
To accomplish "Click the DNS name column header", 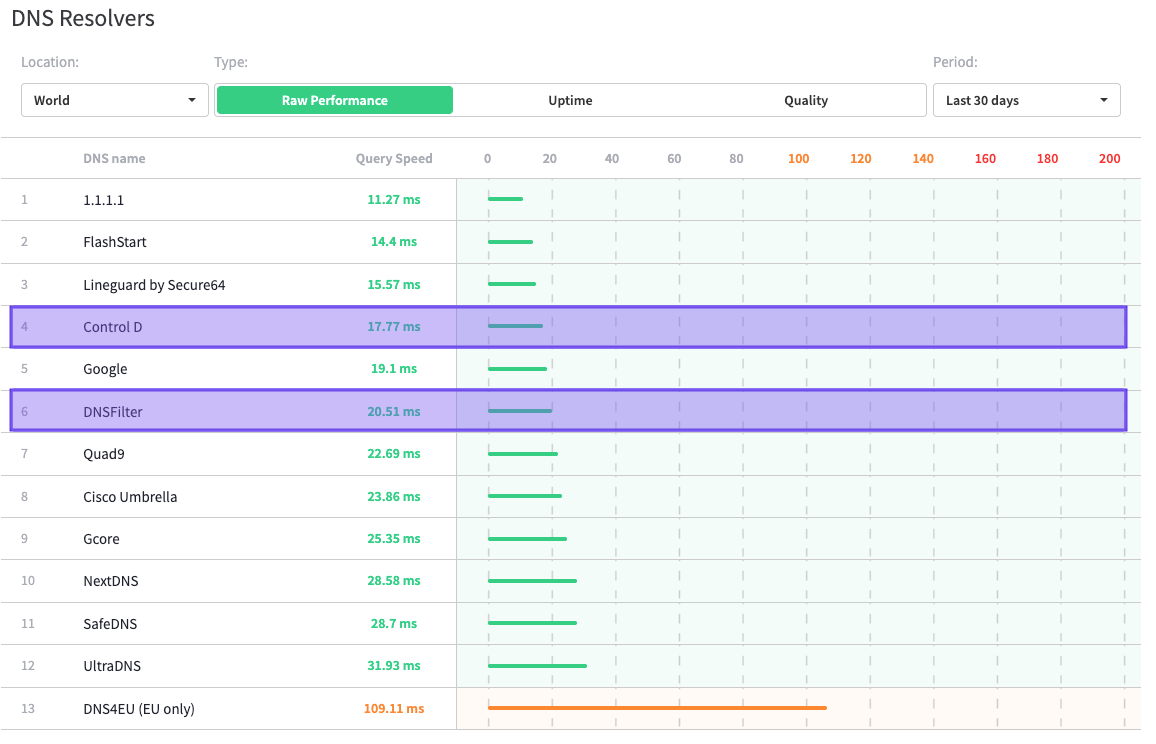I will click(114, 158).
